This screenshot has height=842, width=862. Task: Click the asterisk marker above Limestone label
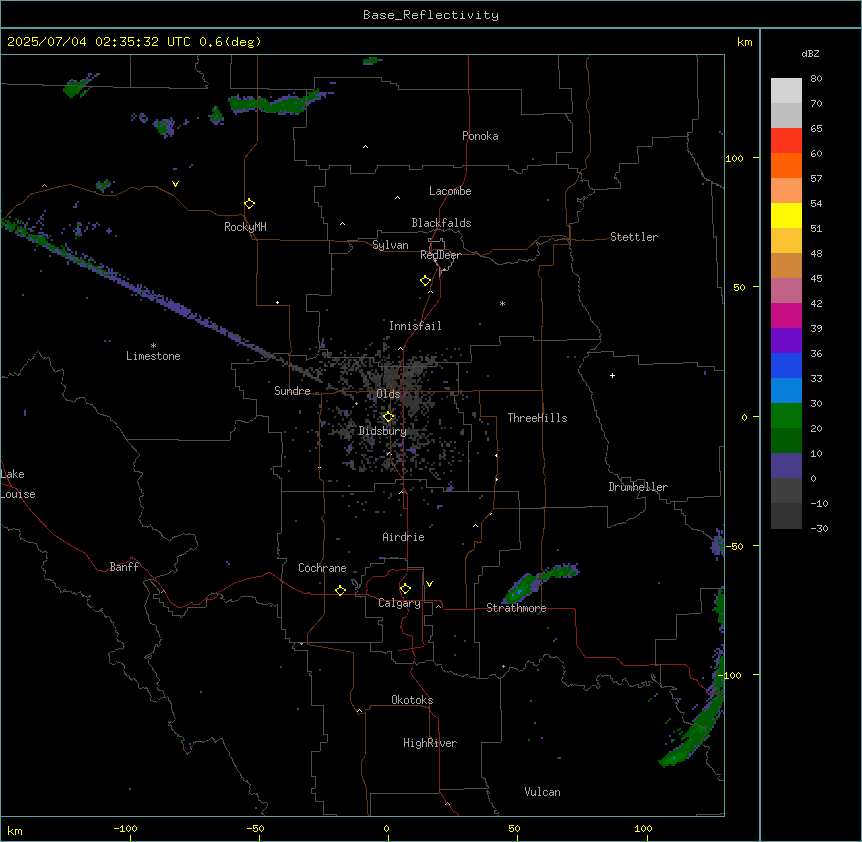coord(153,346)
